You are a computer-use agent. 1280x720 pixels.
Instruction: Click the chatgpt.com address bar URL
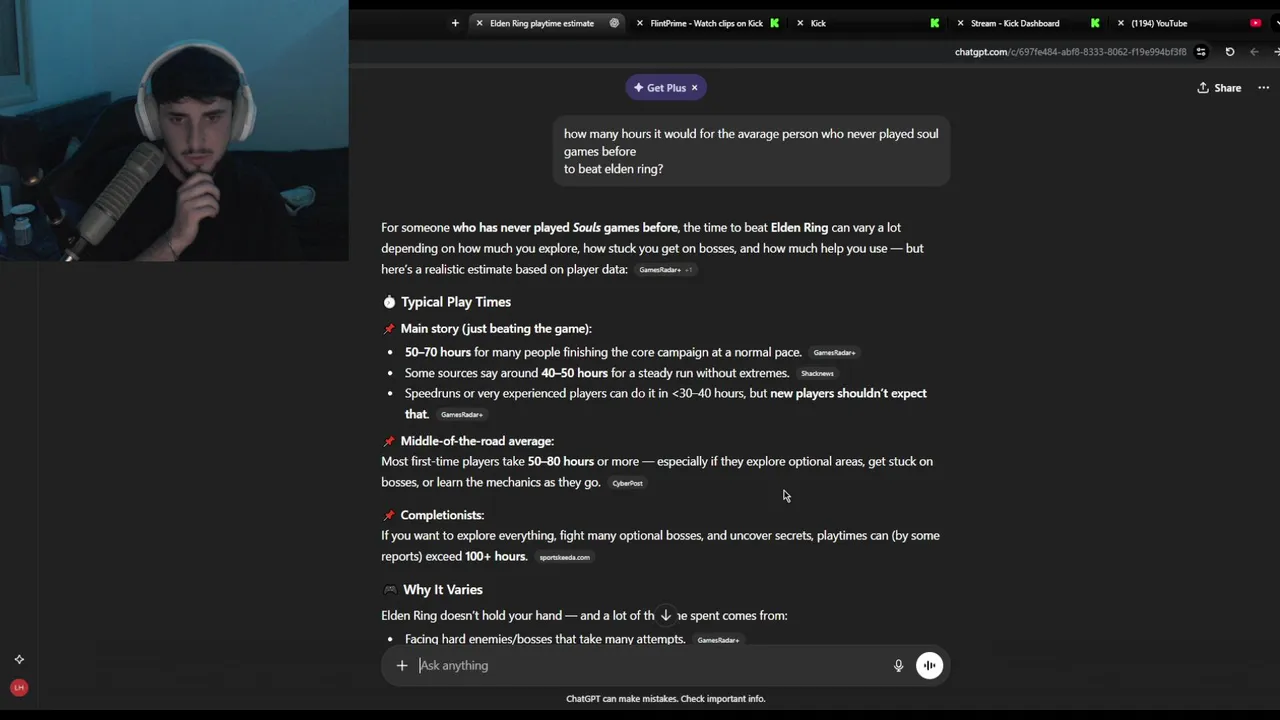pyautogui.click(x=1070, y=52)
